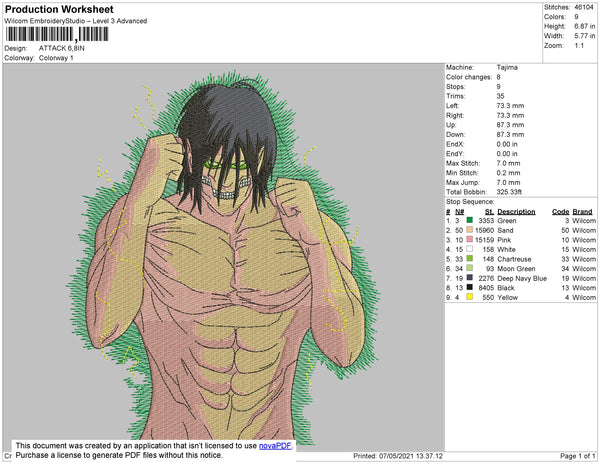
Task: Click the Black stitch count 8405
Action: click(x=486, y=288)
